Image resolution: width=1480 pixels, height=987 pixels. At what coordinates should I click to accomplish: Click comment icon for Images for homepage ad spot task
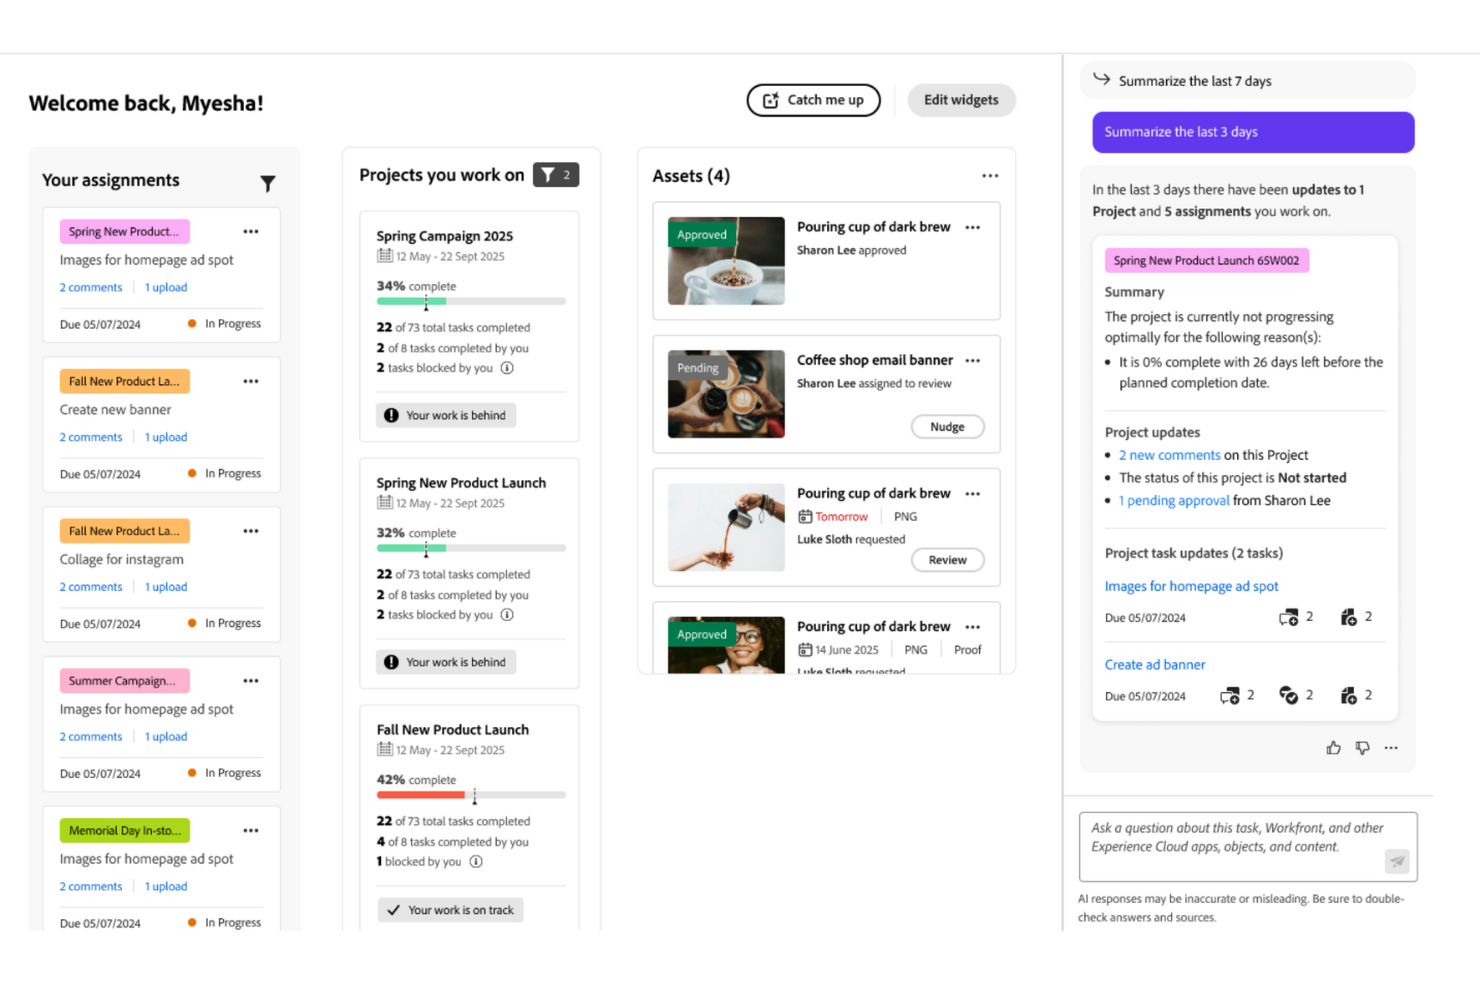pos(1289,618)
